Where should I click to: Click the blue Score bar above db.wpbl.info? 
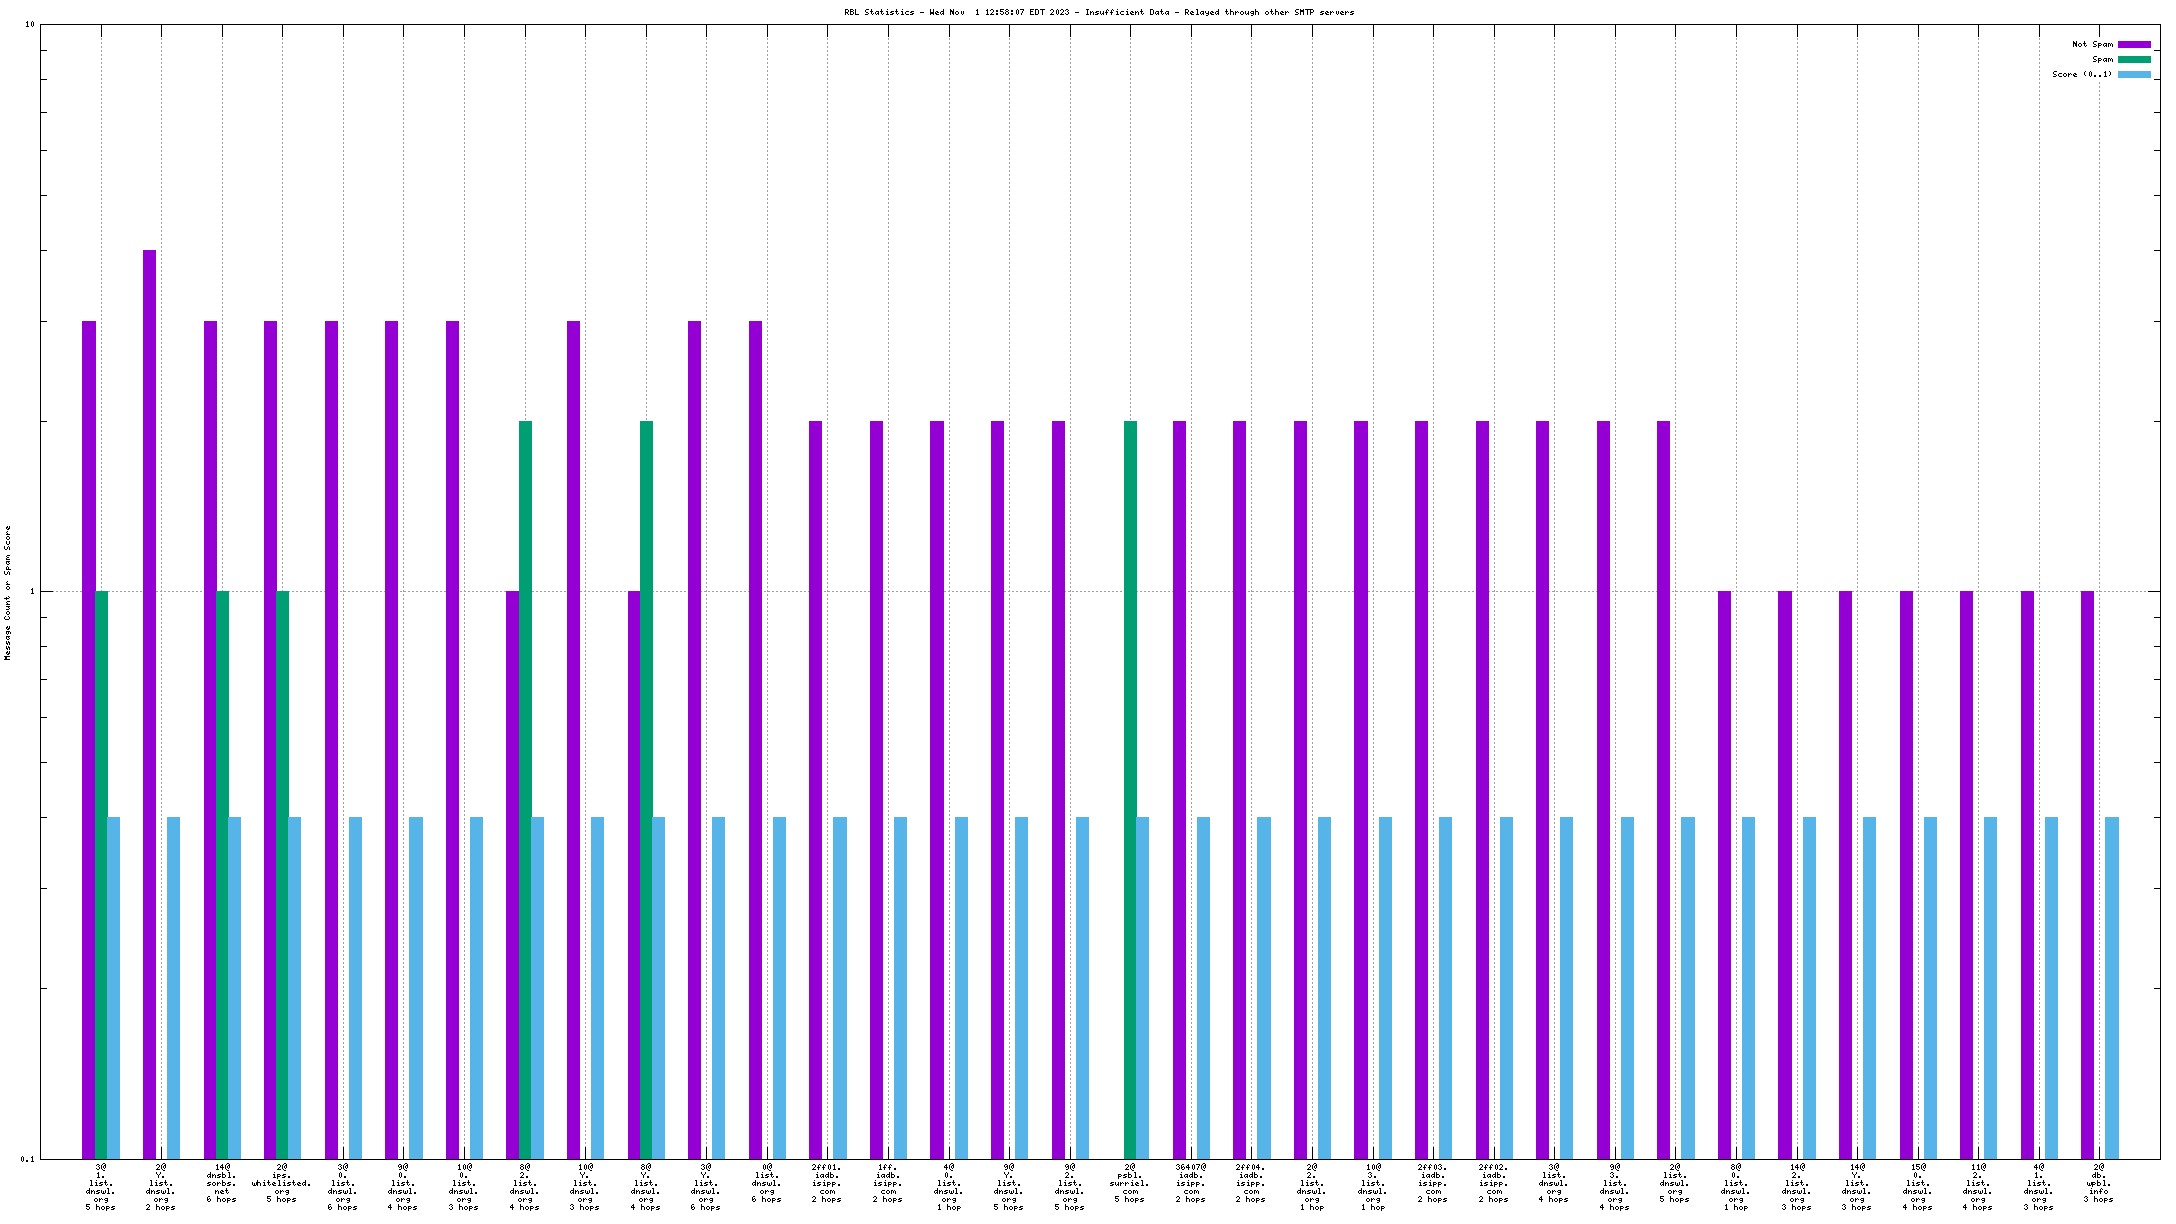2112,988
